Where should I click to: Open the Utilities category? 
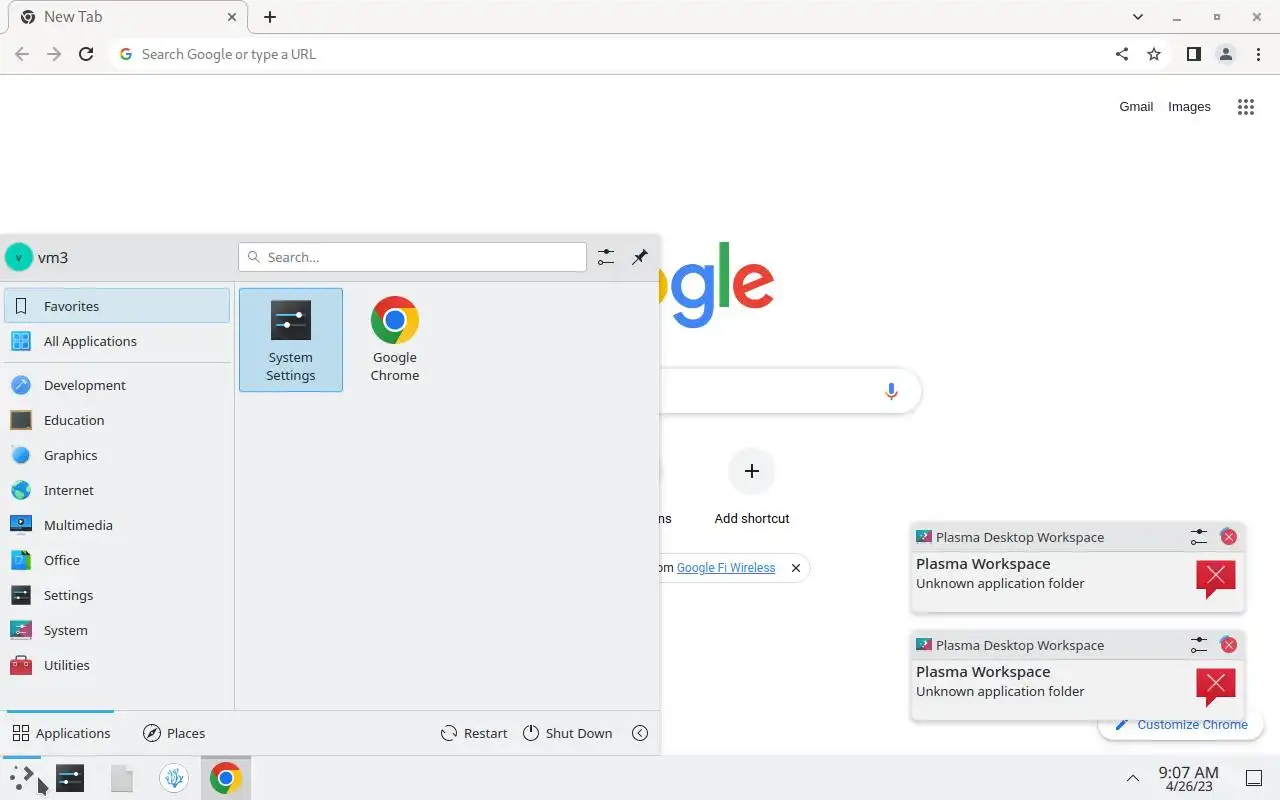[x=117, y=665]
